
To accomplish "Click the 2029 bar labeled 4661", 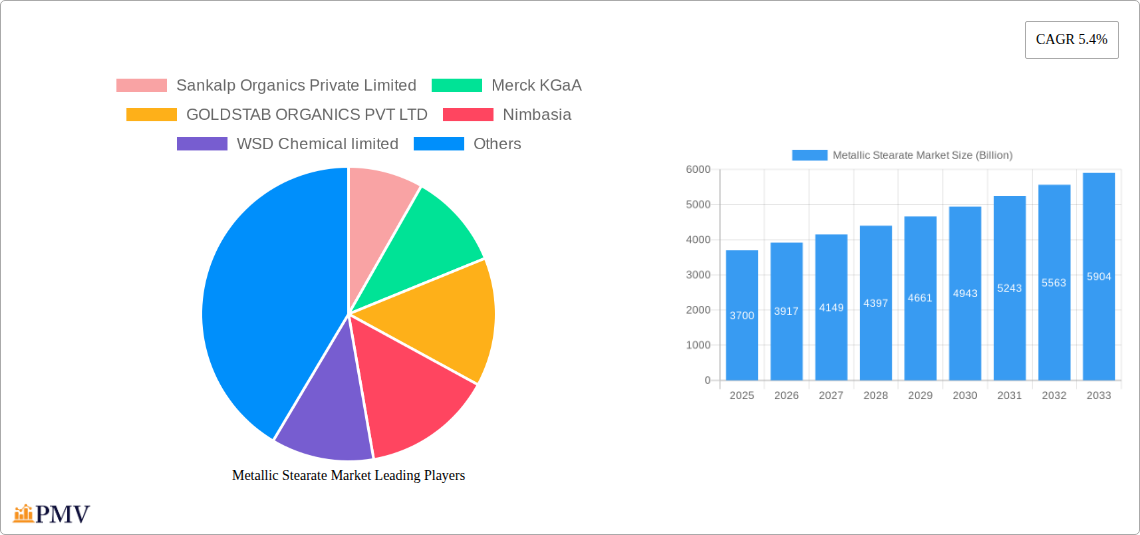I will pyautogui.click(x=920, y=298).
